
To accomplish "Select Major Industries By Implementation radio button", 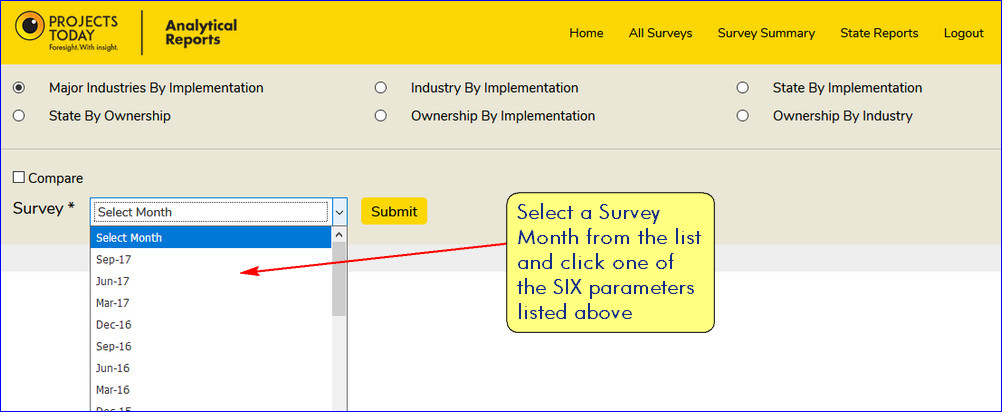I will (x=19, y=88).
